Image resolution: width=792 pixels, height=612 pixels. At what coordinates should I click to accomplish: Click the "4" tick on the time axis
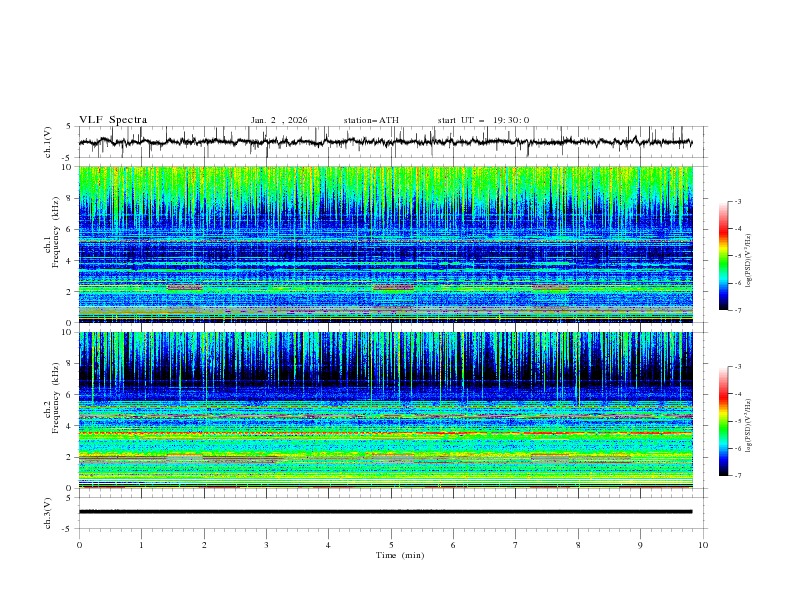pyautogui.click(x=328, y=545)
